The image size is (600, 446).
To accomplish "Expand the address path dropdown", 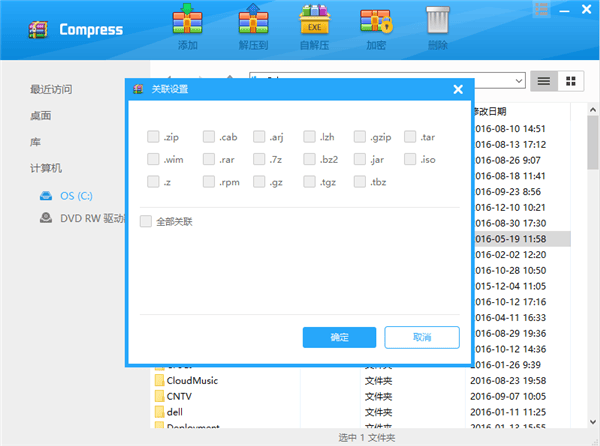I will click(518, 80).
